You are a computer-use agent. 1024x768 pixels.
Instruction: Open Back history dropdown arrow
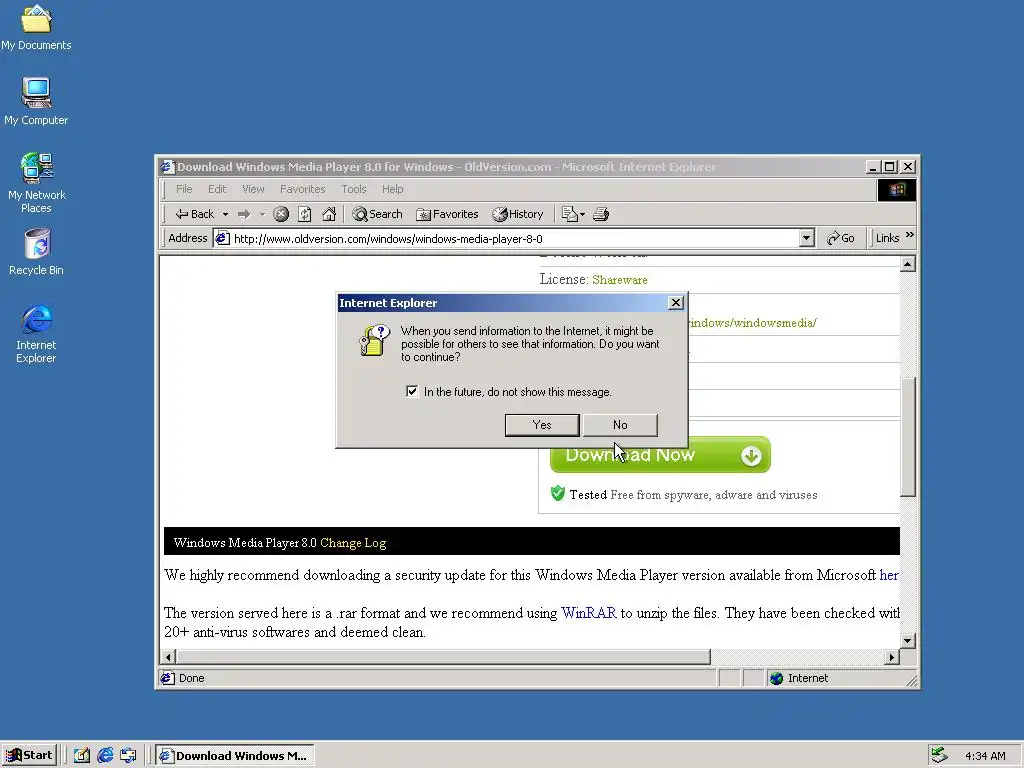225,214
